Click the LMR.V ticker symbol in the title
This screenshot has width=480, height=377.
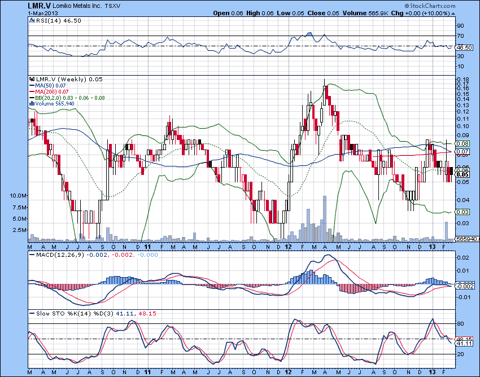38,6
